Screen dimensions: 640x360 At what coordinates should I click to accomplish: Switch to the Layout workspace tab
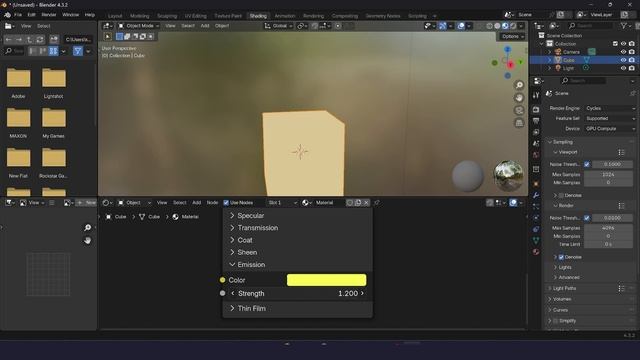[x=115, y=16]
